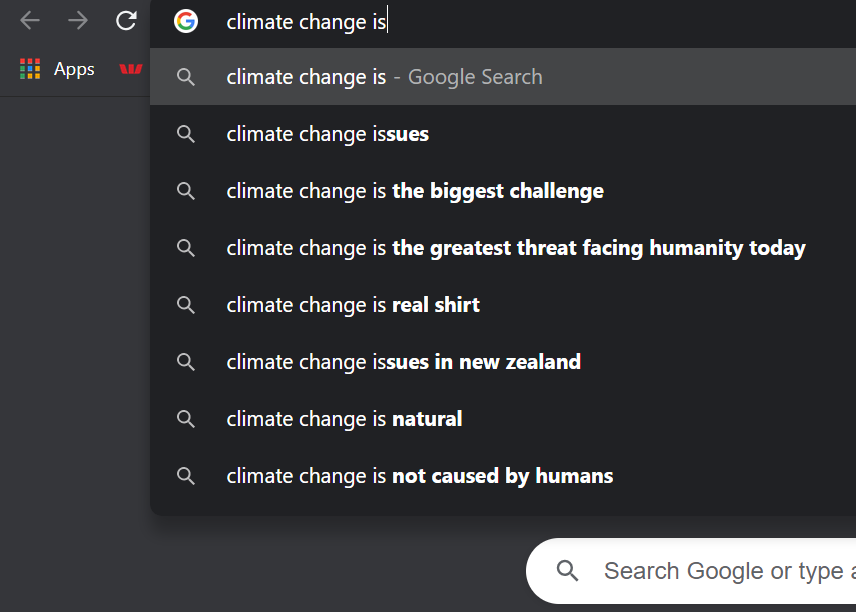This screenshot has height=612, width=856.
Task: Open the Apps grid icon in bookmarks bar
Action: click(30, 69)
